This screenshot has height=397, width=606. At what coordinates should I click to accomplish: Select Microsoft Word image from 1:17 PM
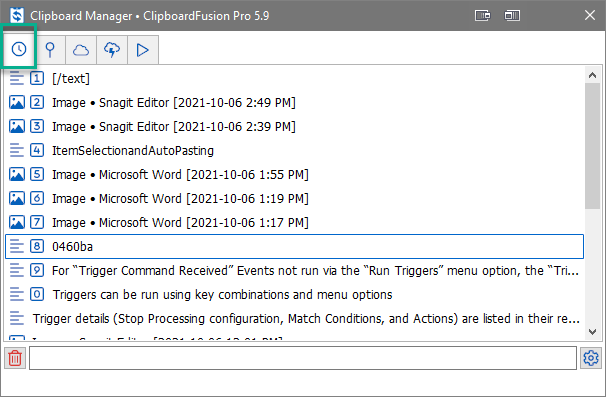click(294, 222)
